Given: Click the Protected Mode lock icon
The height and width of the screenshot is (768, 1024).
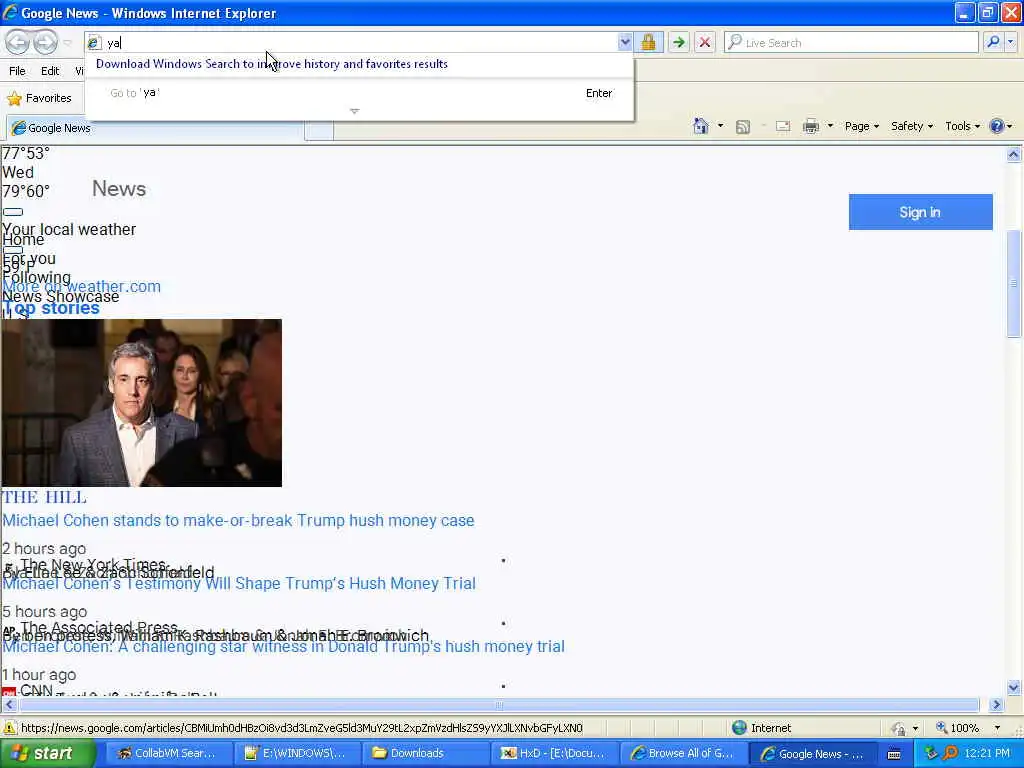Looking at the screenshot, I should click(899, 728).
